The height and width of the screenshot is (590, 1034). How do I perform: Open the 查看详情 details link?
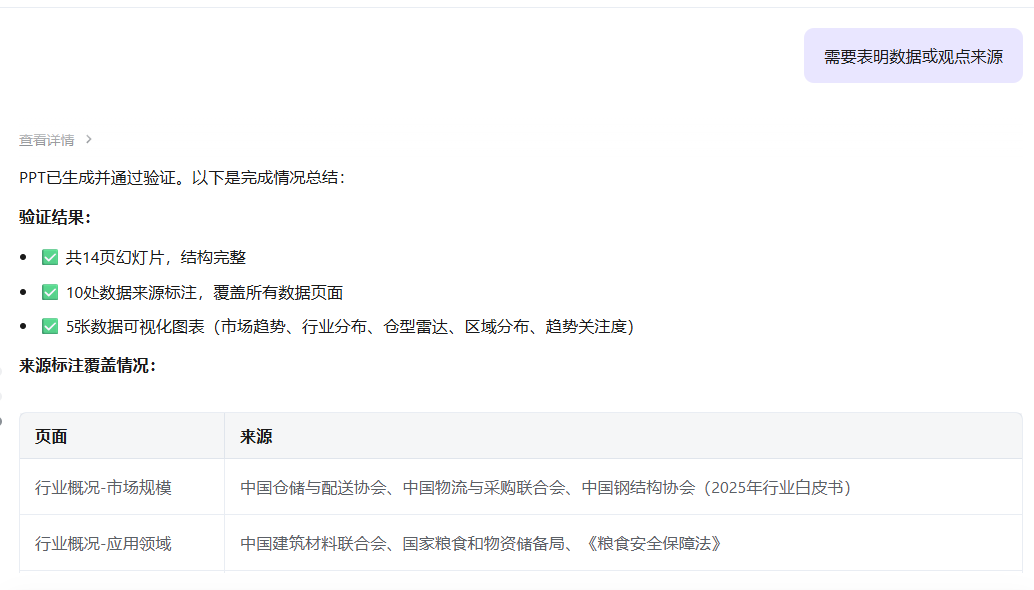tap(47, 140)
